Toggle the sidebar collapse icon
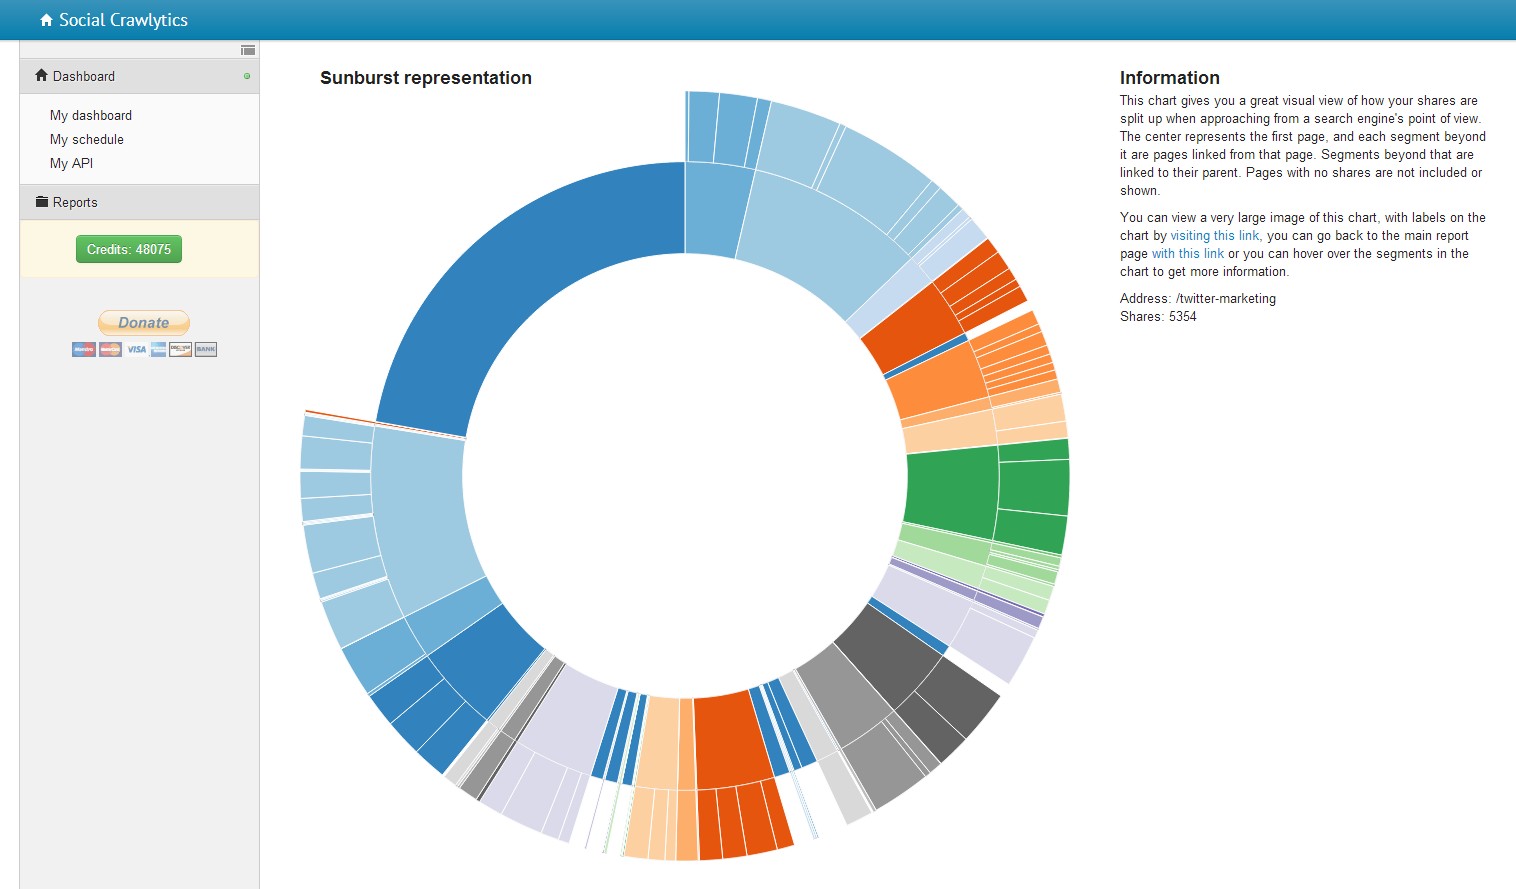This screenshot has height=889, width=1516. coord(248,50)
